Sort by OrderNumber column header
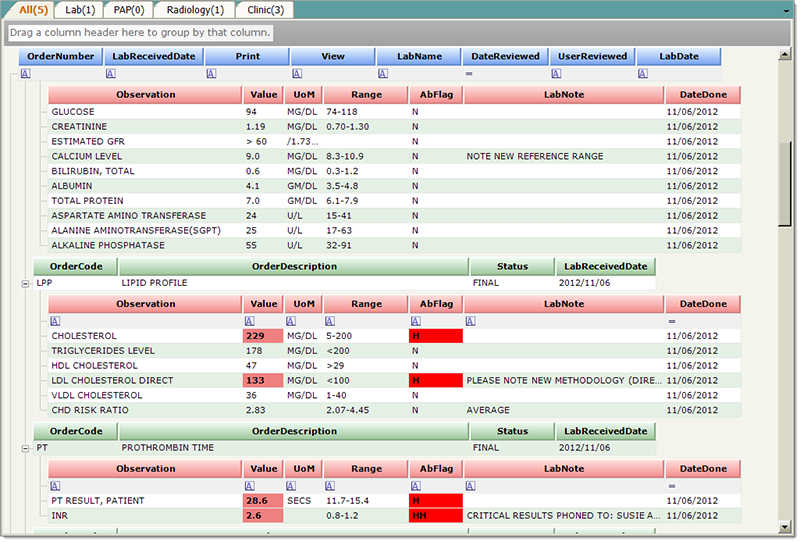Image resolution: width=800 pixels, height=542 pixels. [61, 56]
